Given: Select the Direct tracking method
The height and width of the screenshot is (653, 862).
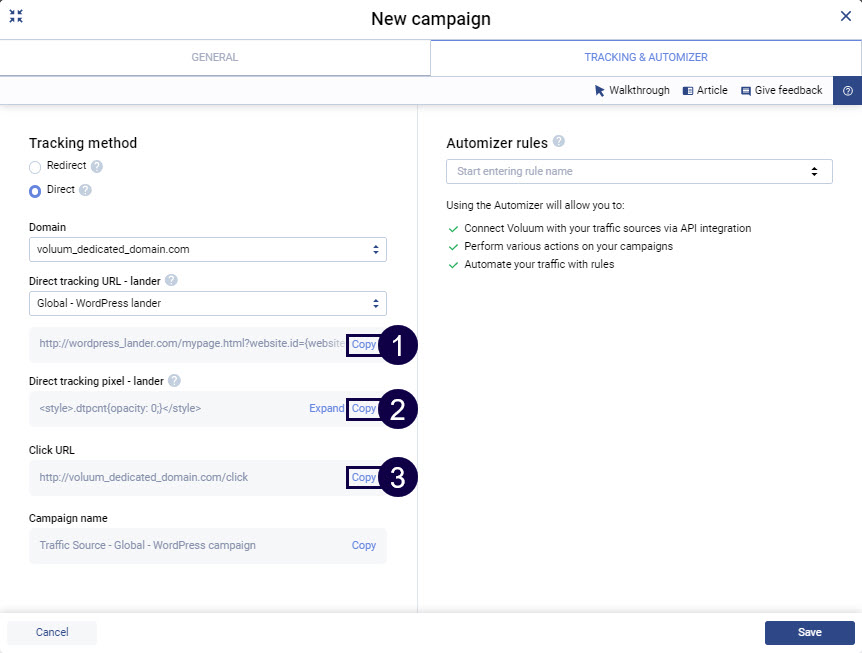Looking at the screenshot, I should pyautogui.click(x=35, y=190).
